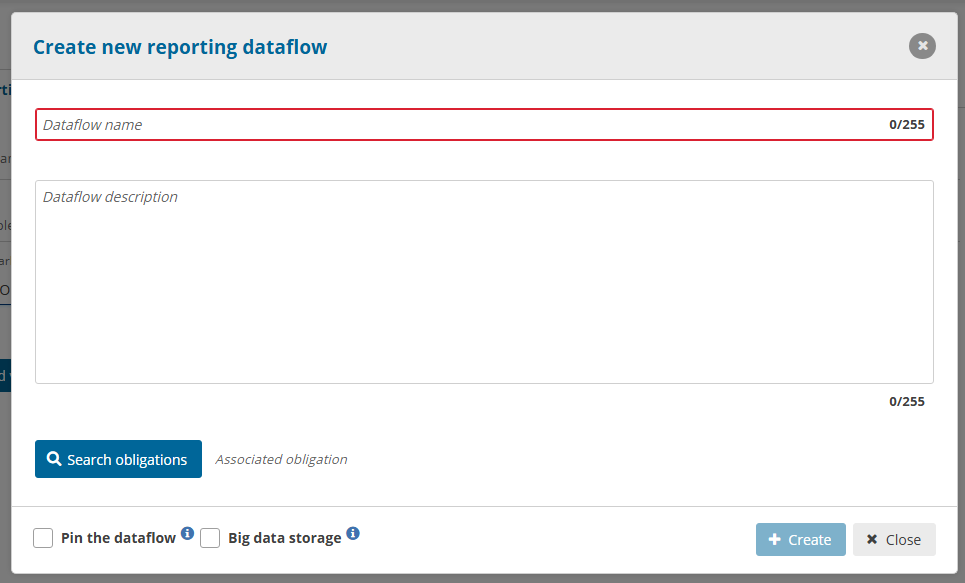Click the Create new reporting dataflow title
Screen dimensions: 965x583
pos(180,47)
